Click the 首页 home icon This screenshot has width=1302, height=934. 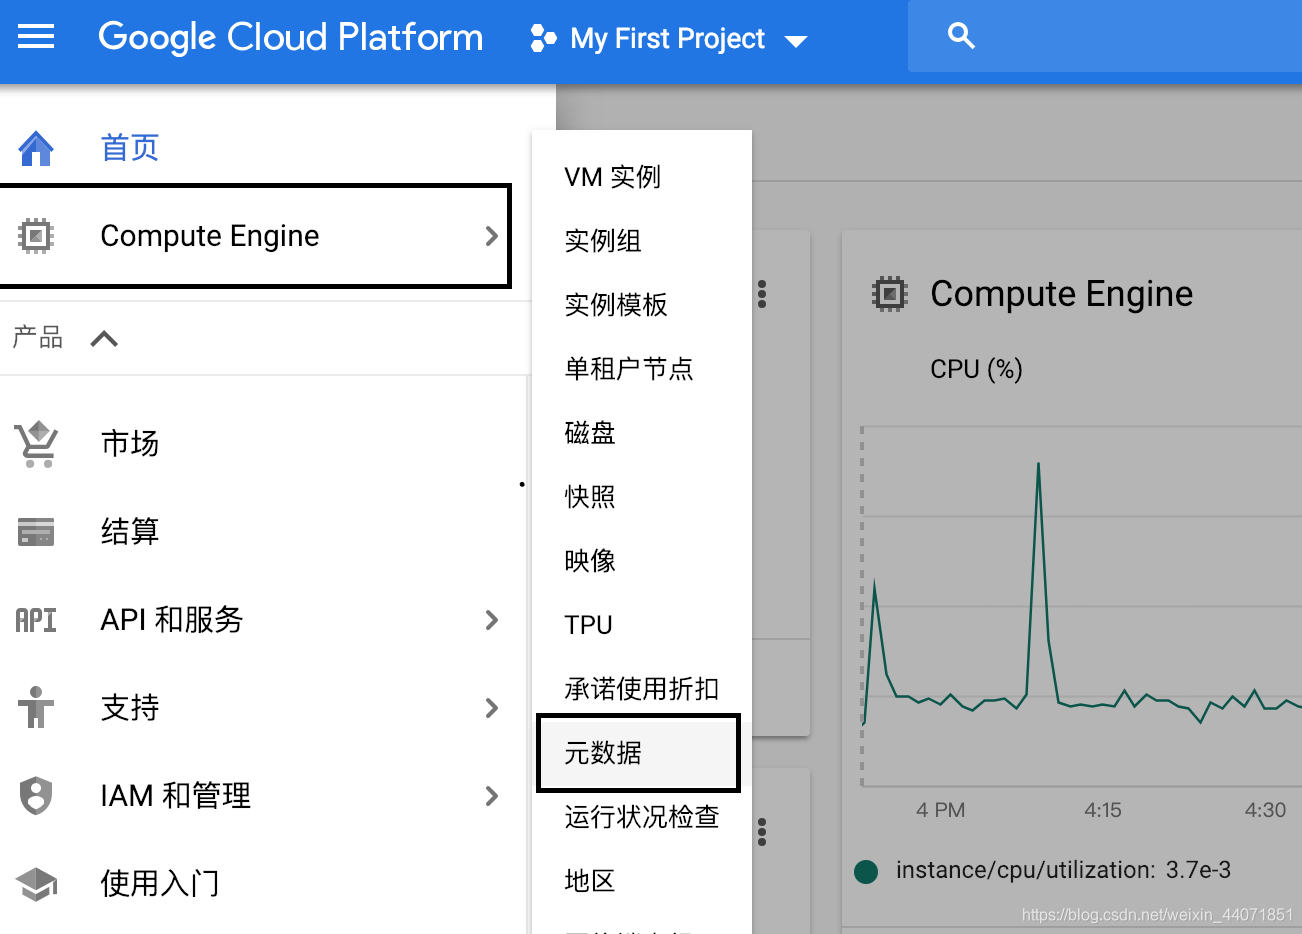point(36,148)
